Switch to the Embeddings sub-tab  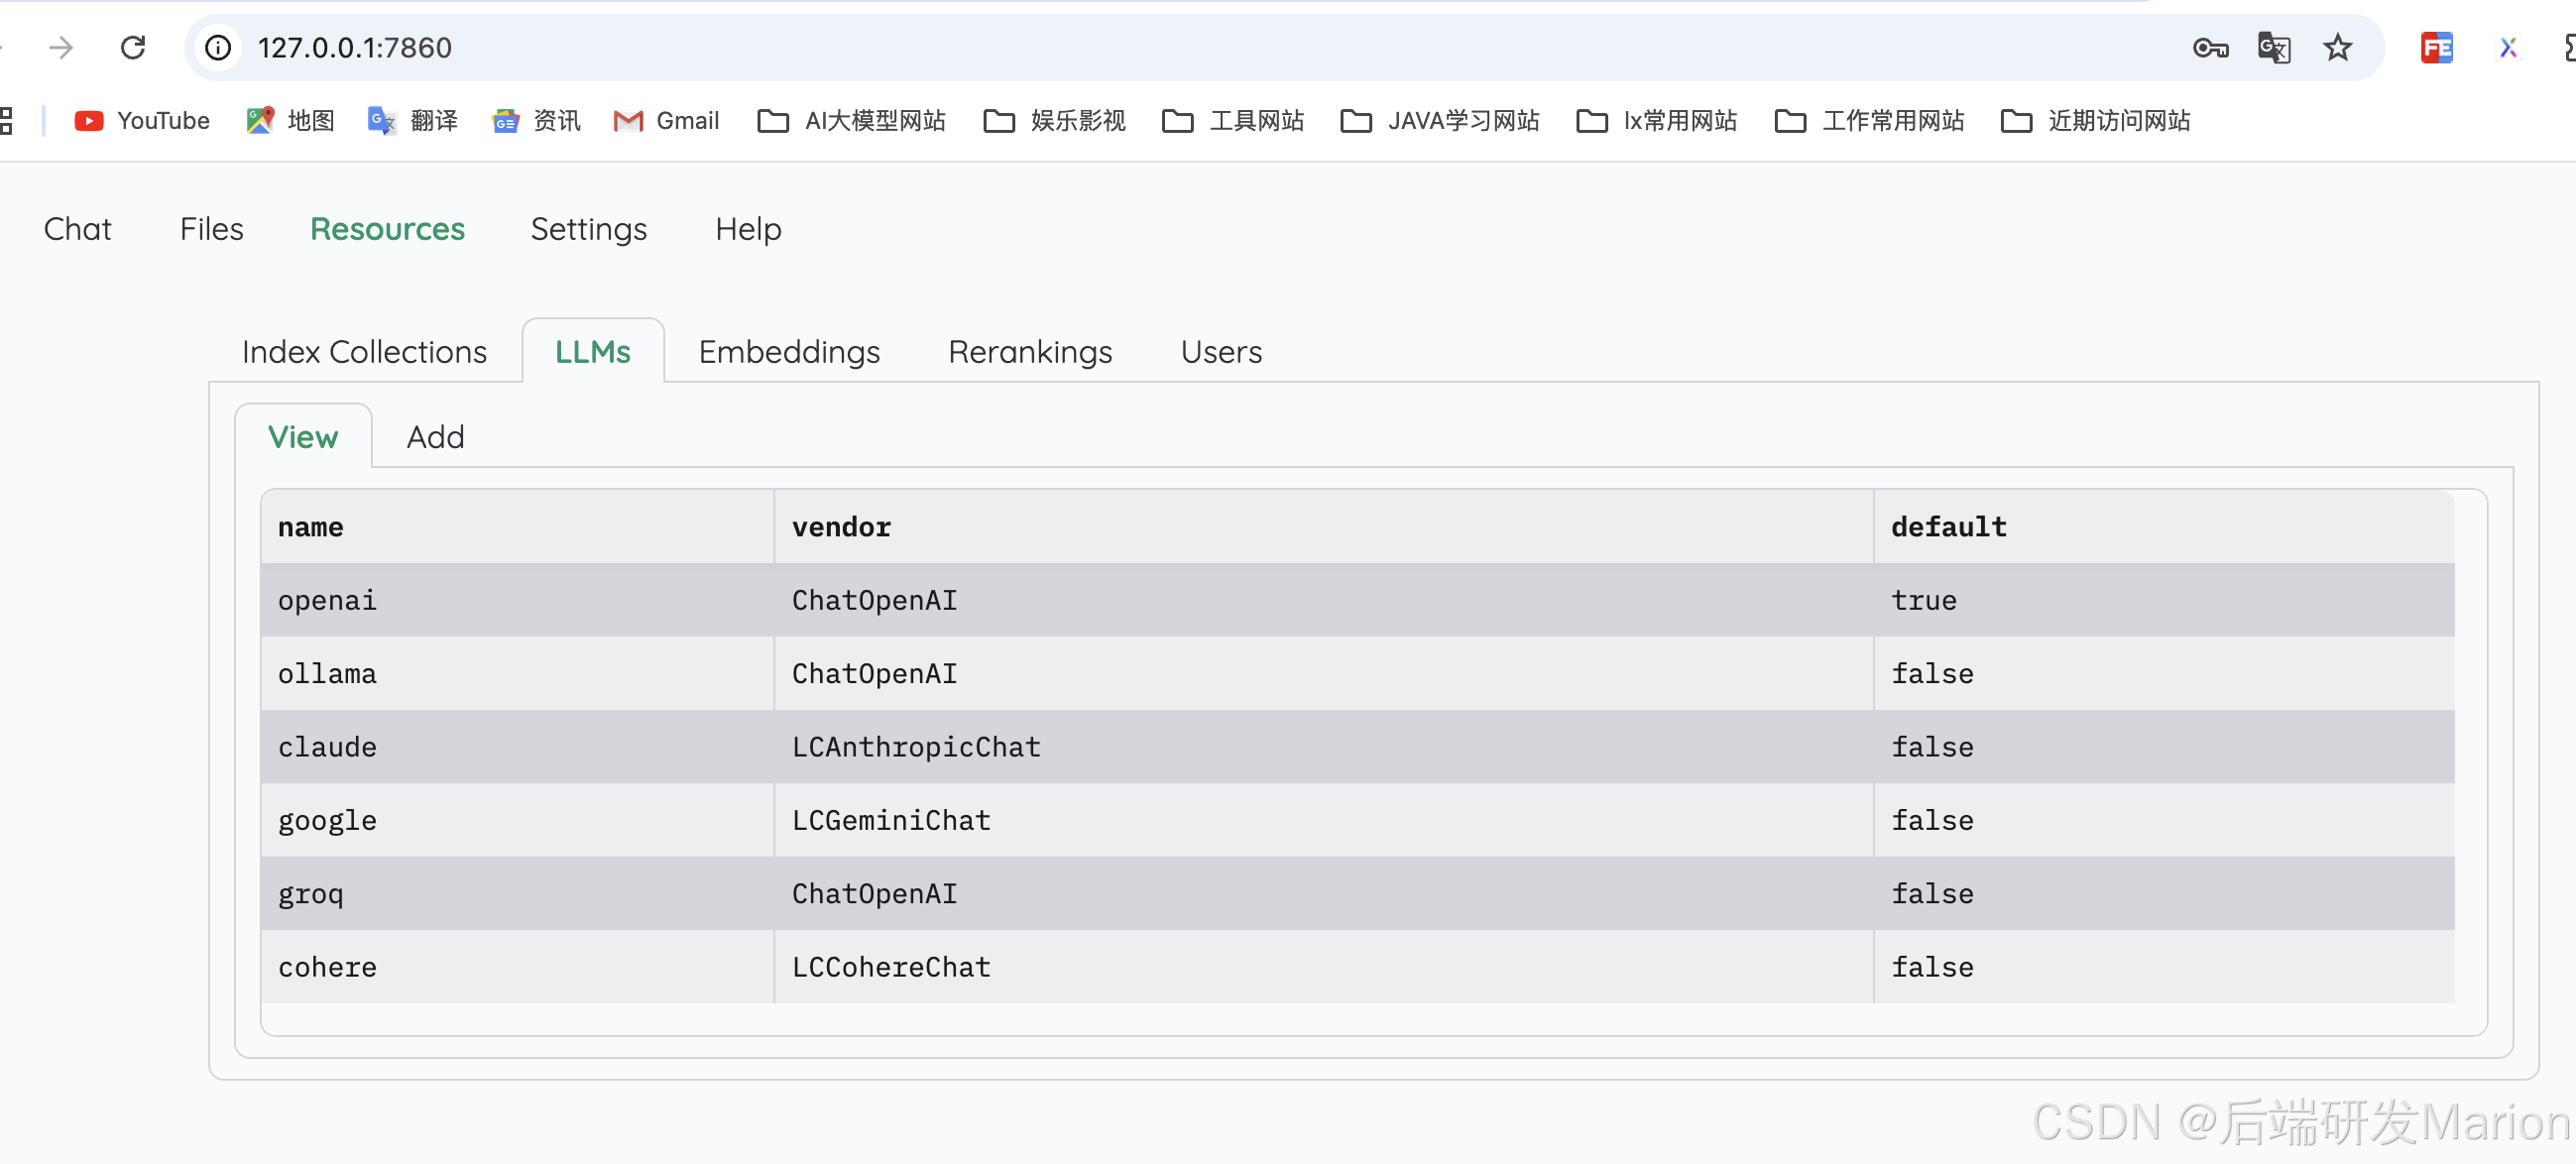coord(789,352)
